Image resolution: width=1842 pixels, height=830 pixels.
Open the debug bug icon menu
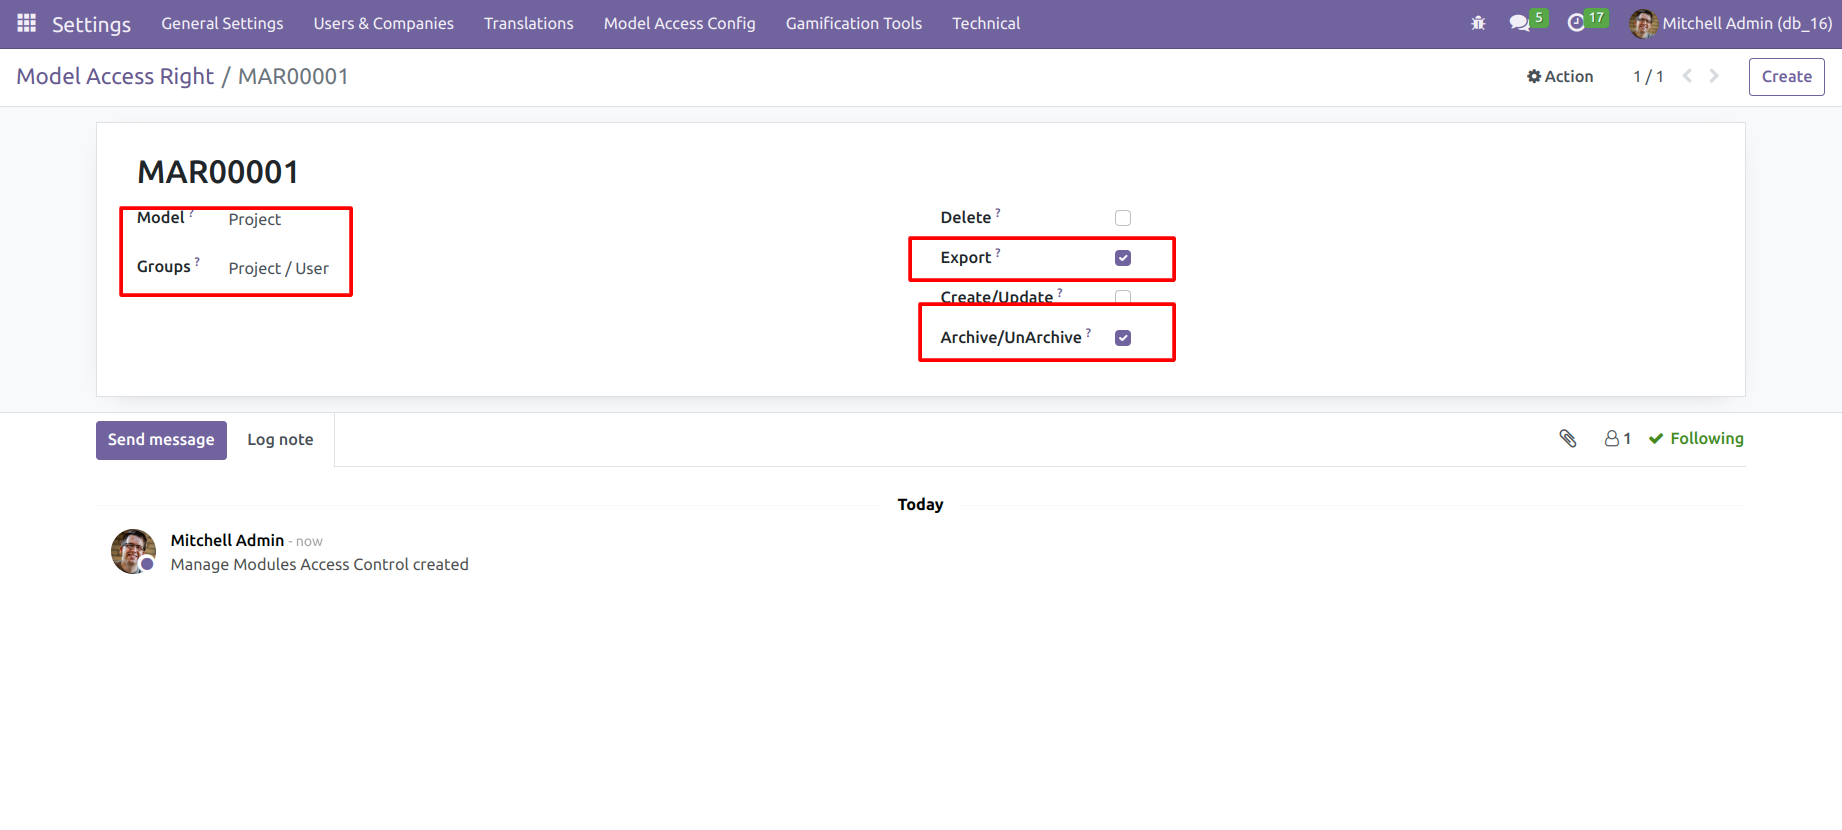pyautogui.click(x=1478, y=23)
